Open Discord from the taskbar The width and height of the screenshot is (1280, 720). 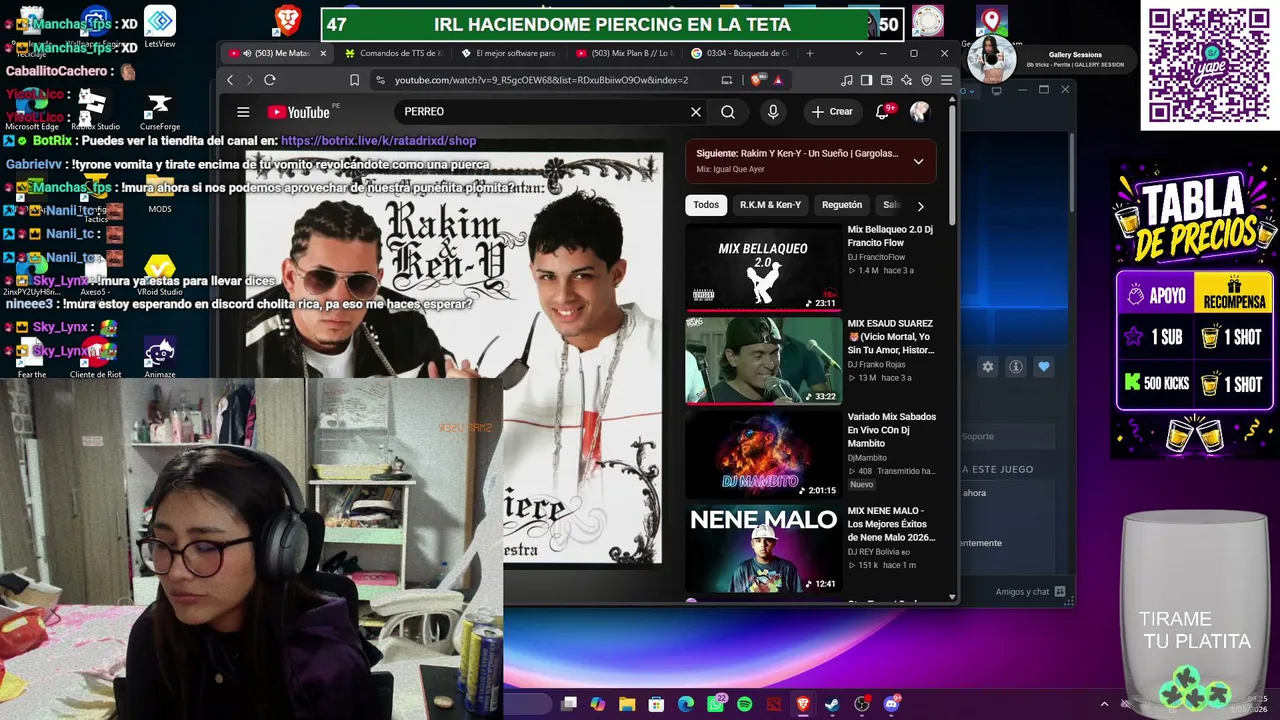pos(892,704)
